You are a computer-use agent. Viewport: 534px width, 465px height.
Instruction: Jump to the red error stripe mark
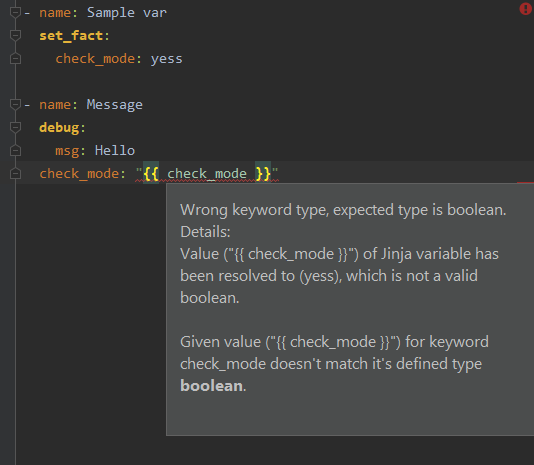tap(525, 183)
